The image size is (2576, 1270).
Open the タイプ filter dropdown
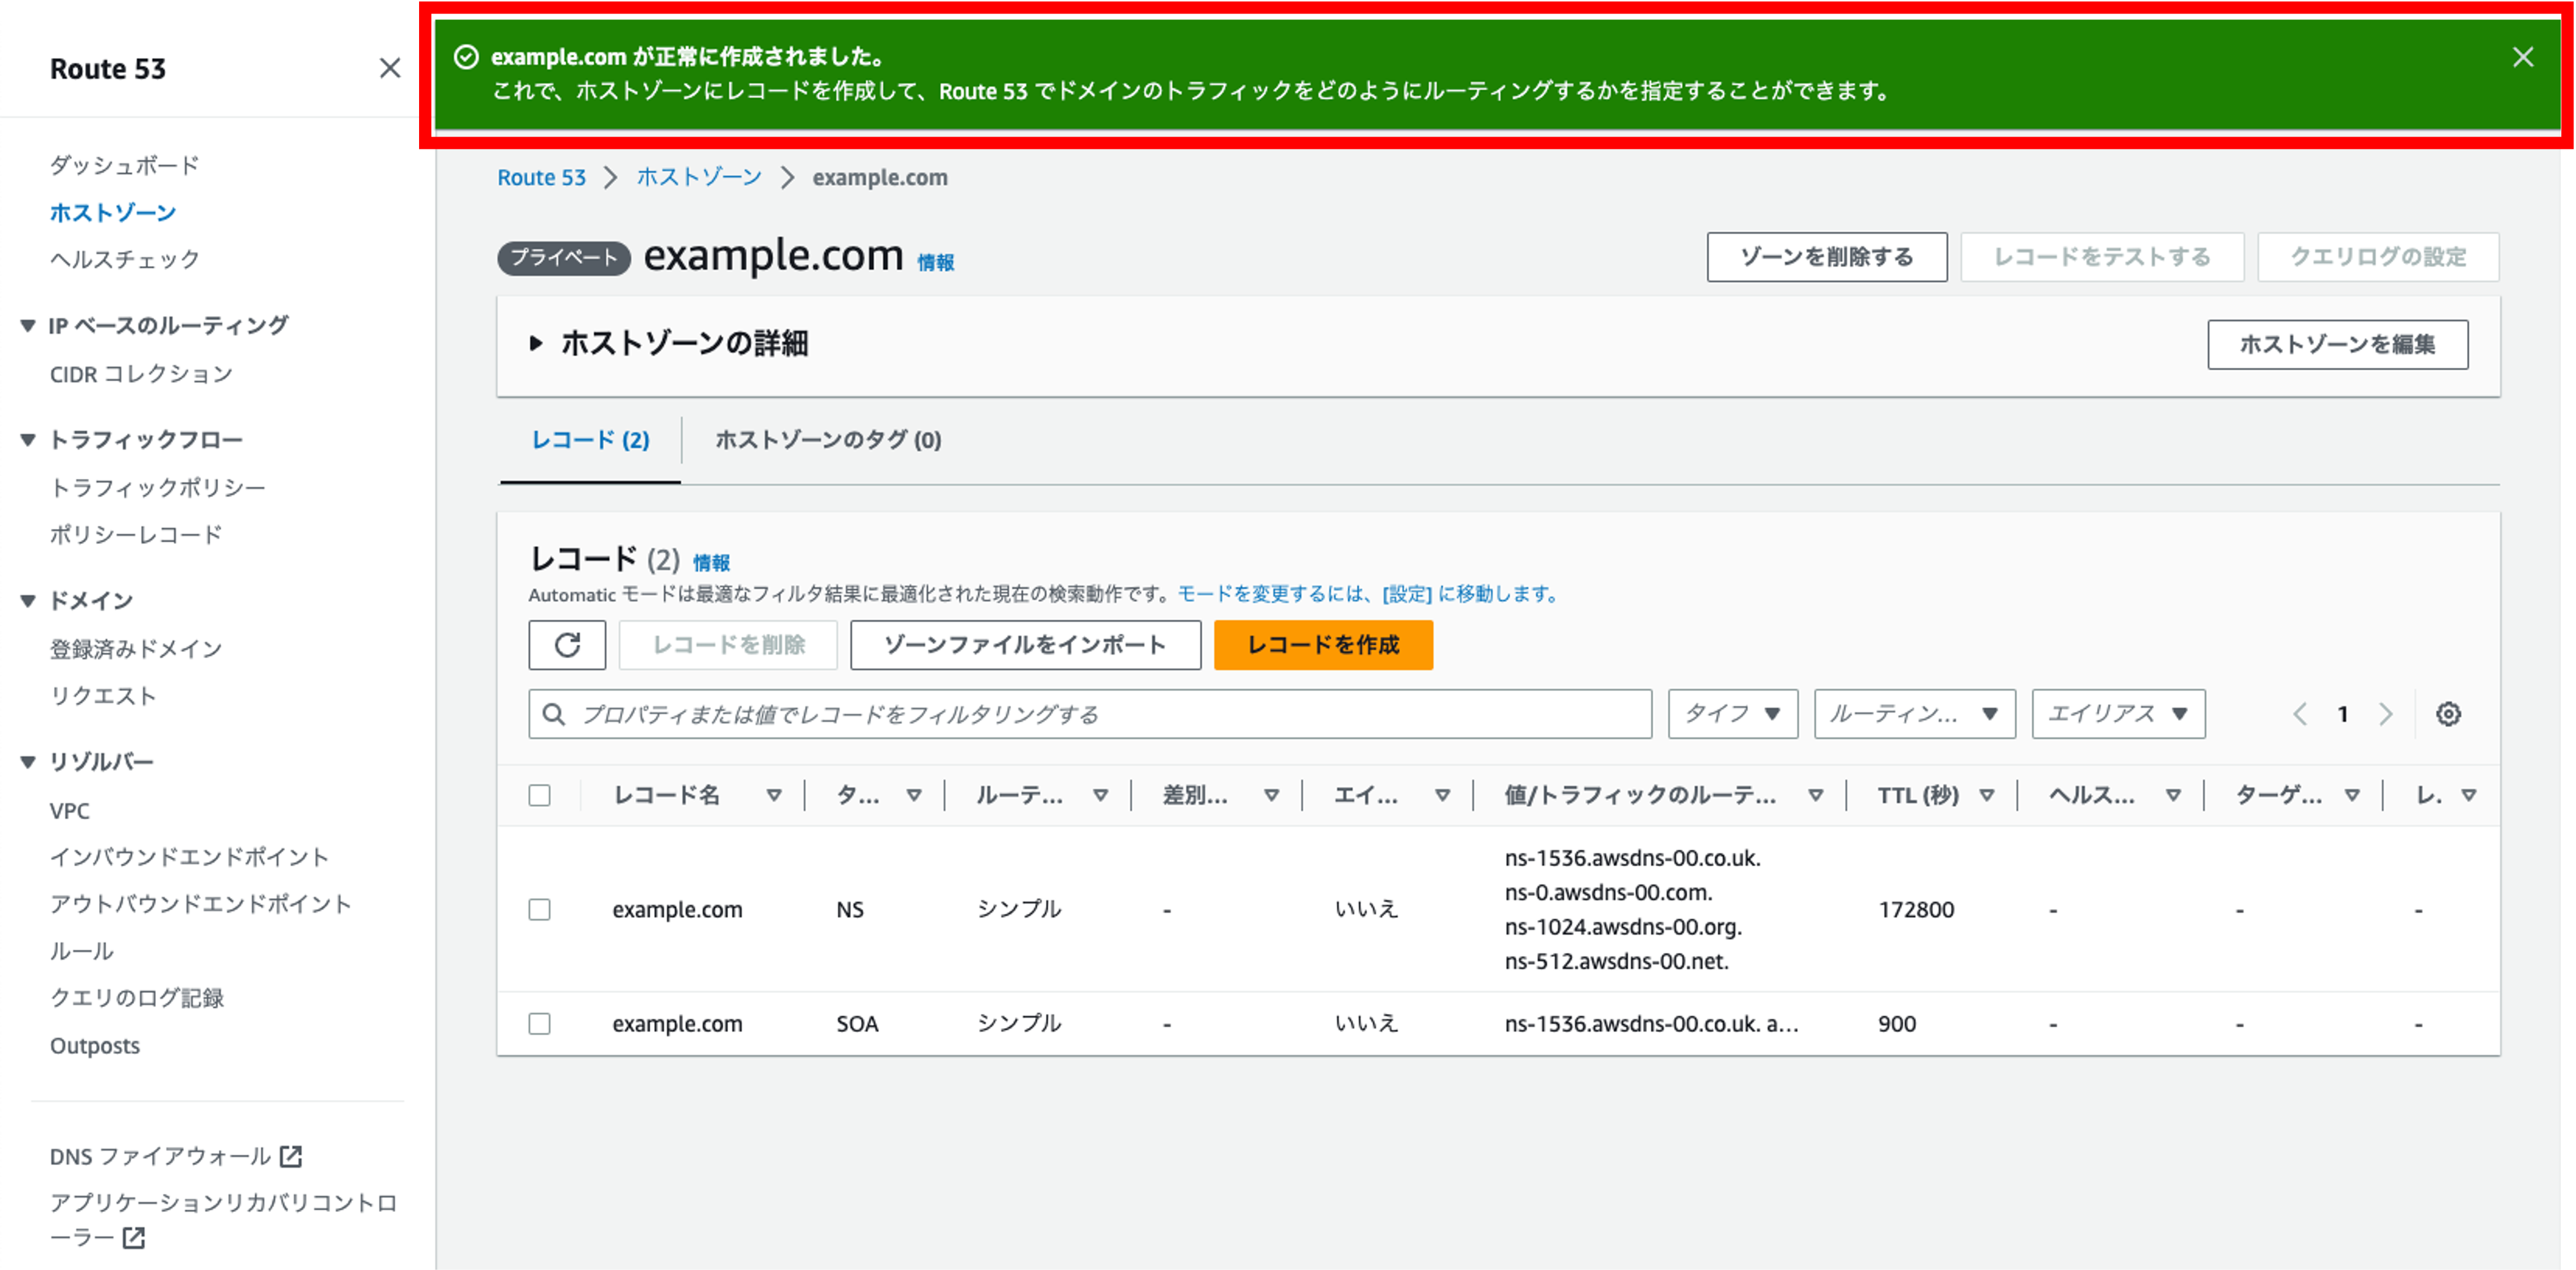tap(1733, 714)
